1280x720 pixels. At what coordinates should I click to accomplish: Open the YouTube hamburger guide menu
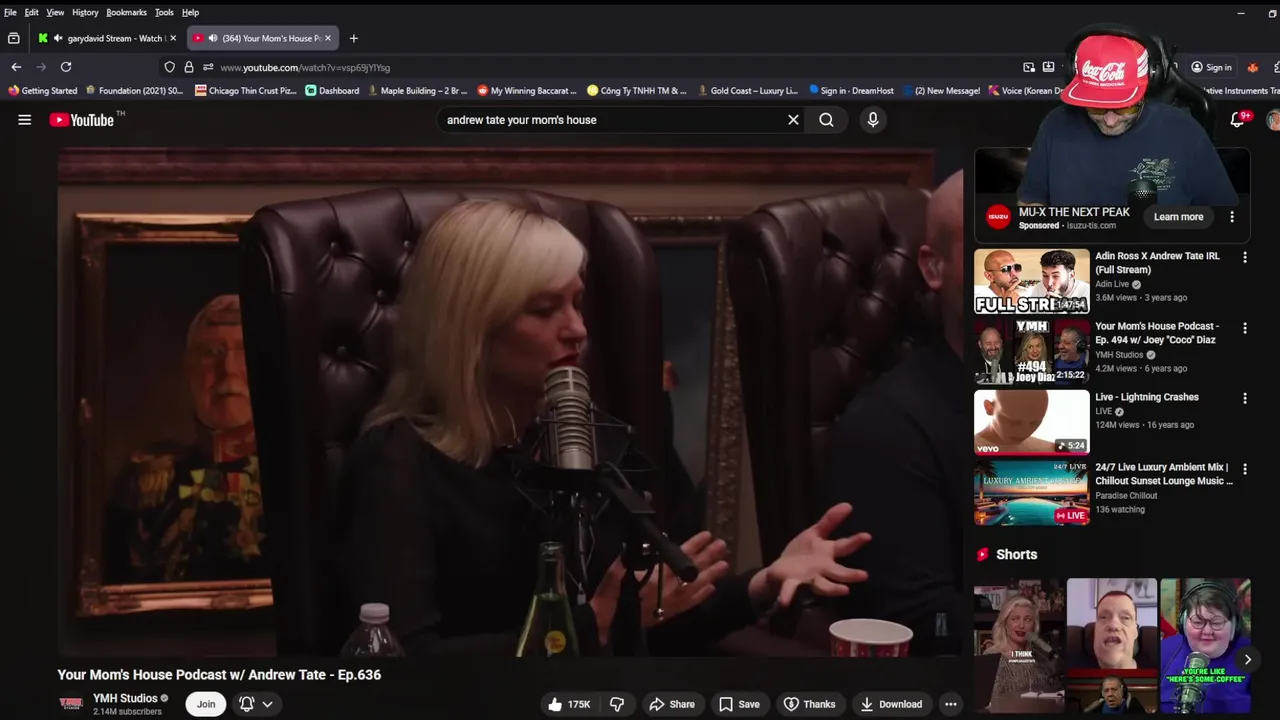[25, 120]
